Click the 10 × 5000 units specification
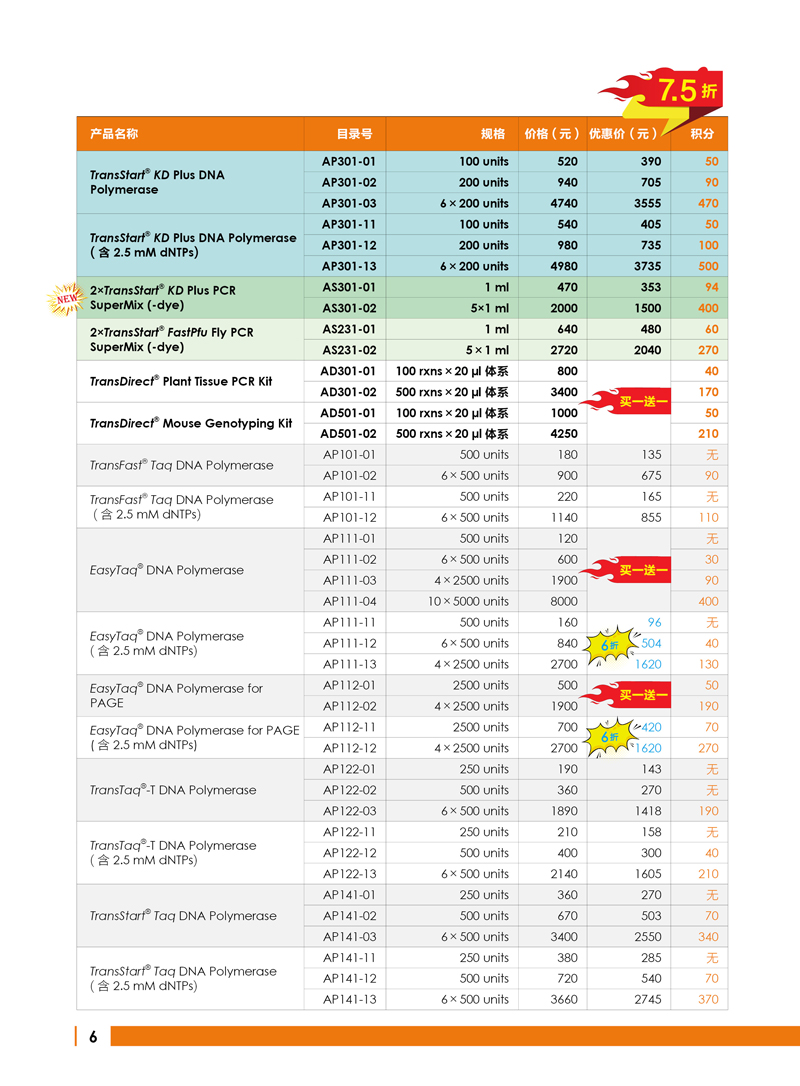Screen dimensions: 800x1086 (x=468, y=602)
